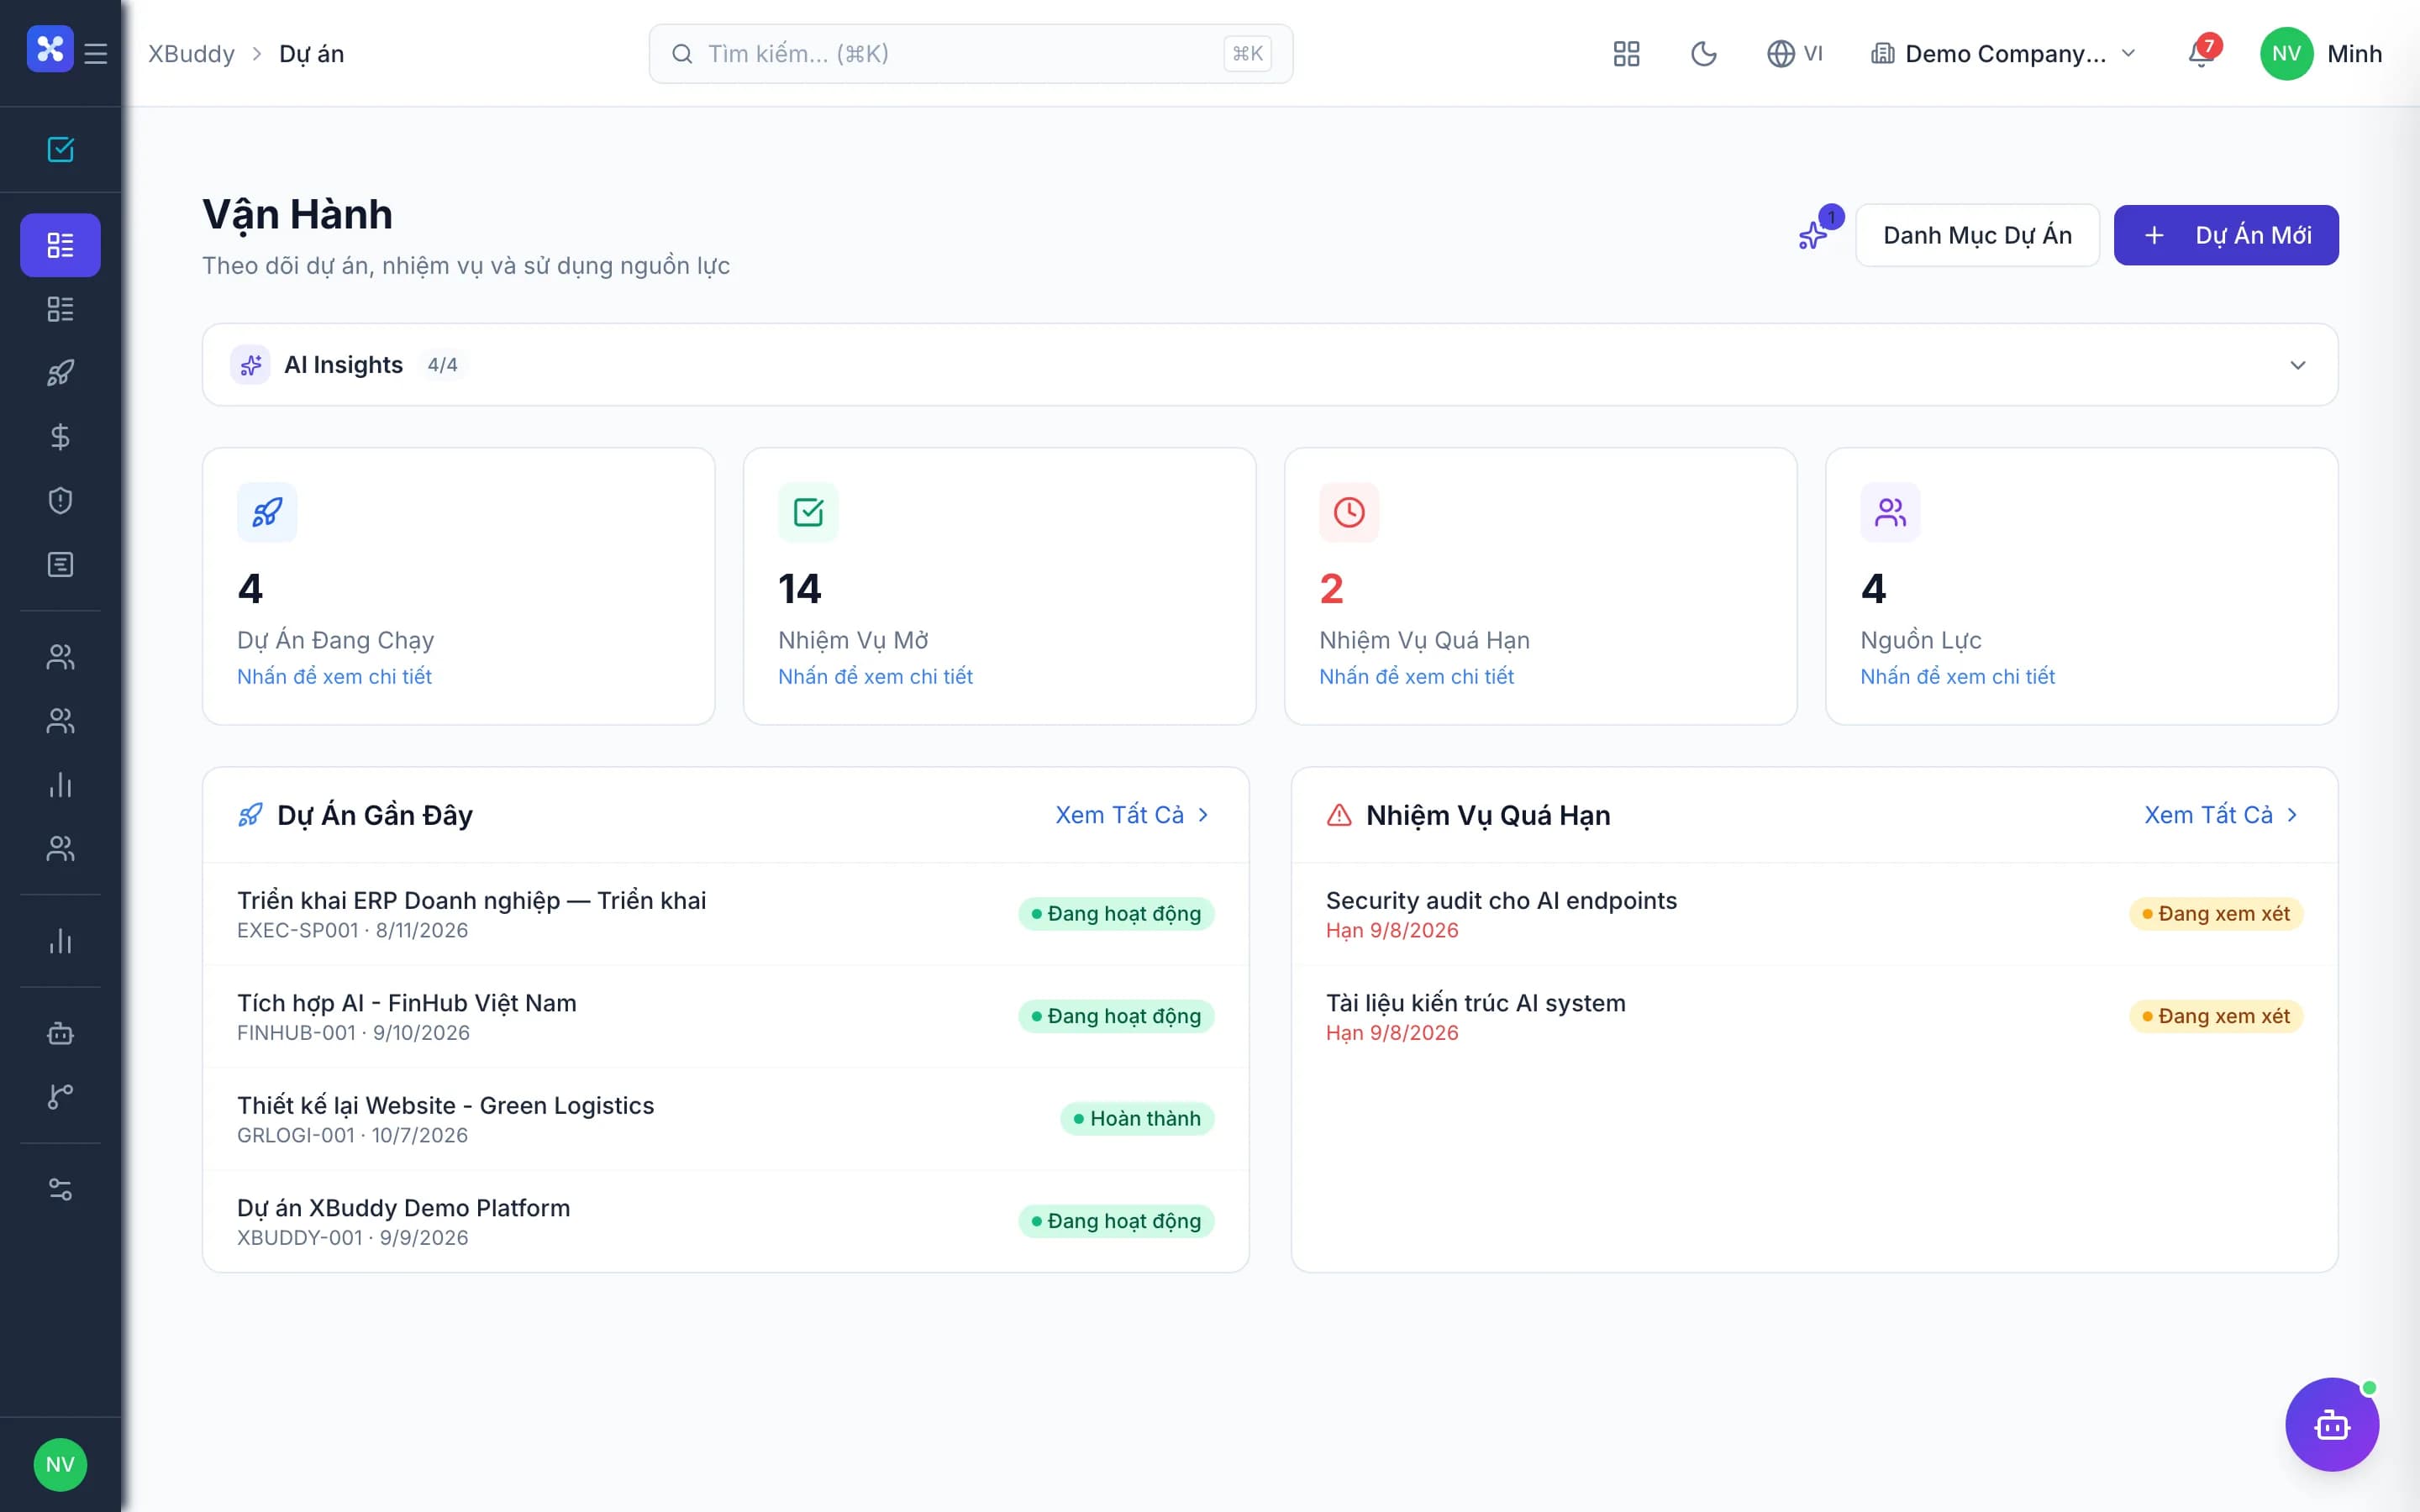Focus the Tìm kiếm search field
This screenshot has height=1512, width=2420.
(x=970, y=54)
